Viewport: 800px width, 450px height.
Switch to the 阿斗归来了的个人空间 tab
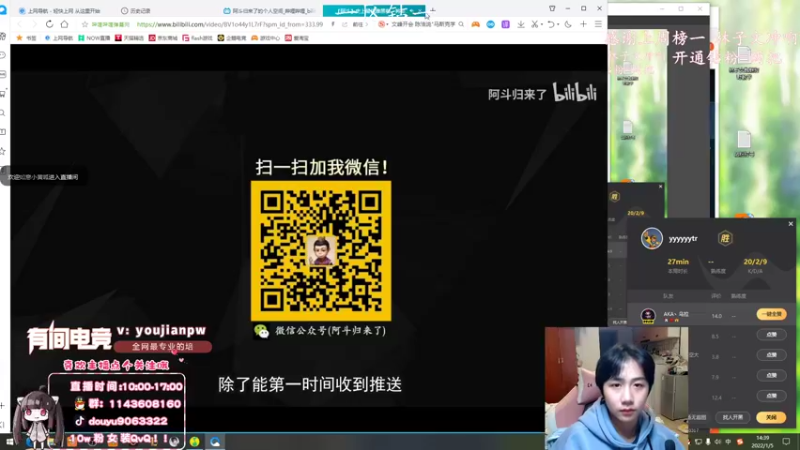click(x=269, y=10)
